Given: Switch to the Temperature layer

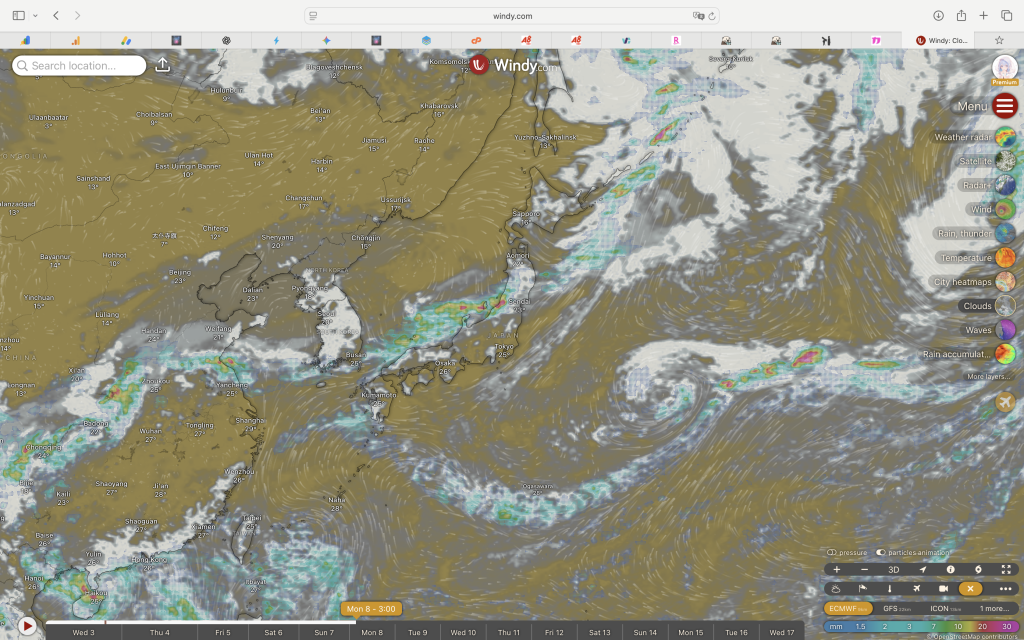Looking at the screenshot, I should [1005, 257].
